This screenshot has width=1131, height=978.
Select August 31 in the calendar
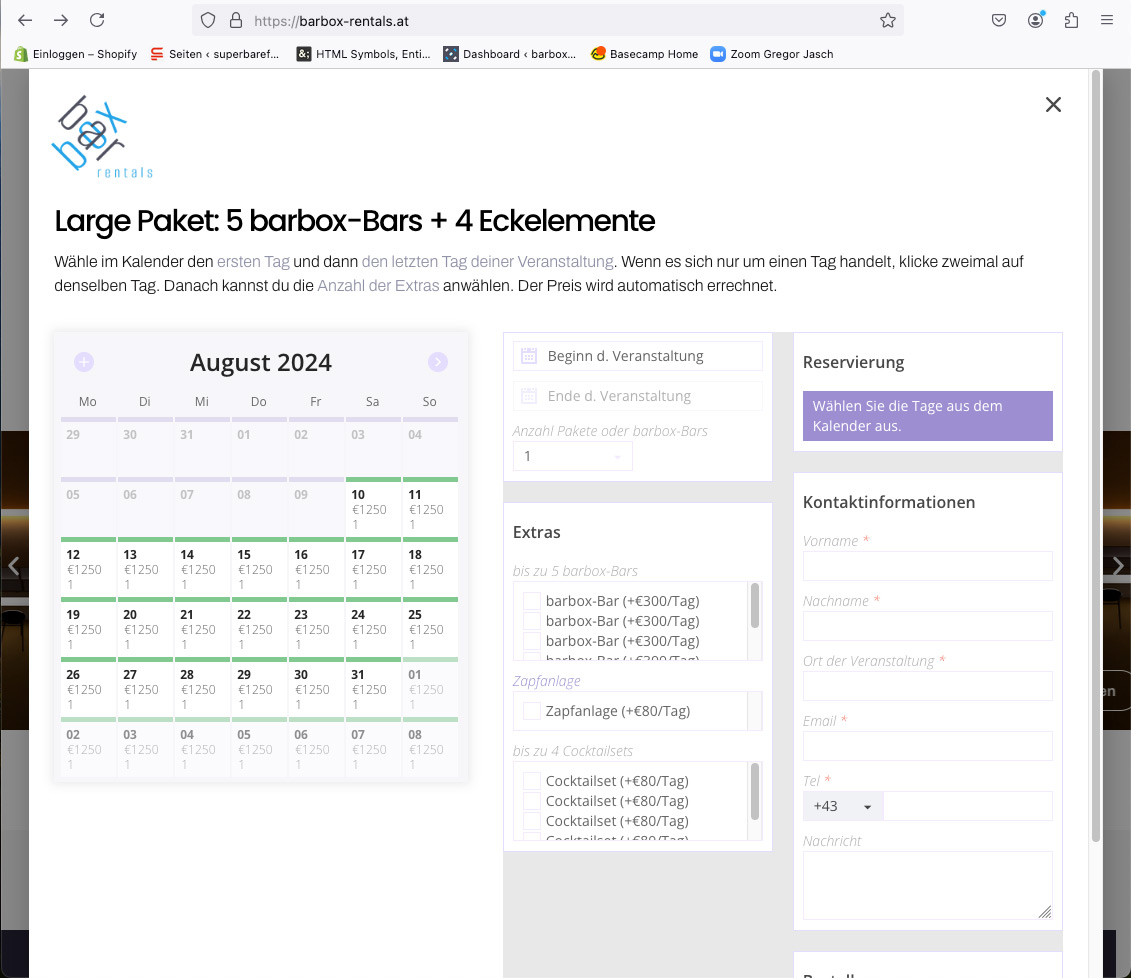(374, 688)
